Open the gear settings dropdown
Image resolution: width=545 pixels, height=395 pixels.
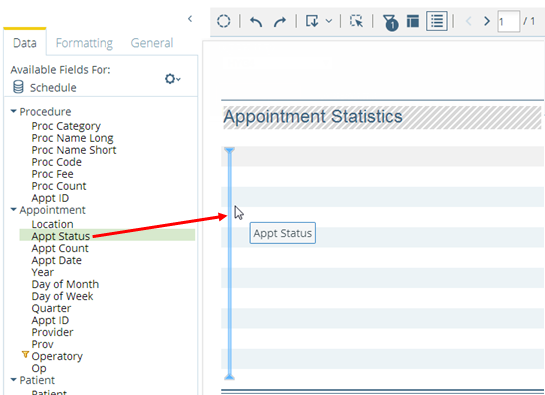(172, 79)
